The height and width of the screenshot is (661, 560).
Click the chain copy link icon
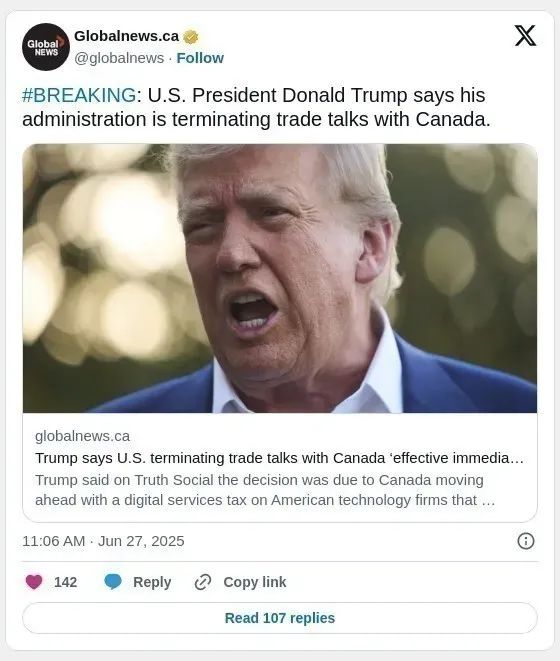coord(203,582)
